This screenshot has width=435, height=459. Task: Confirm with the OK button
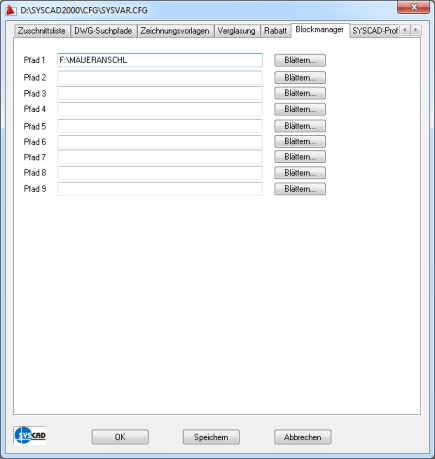click(120, 437)
